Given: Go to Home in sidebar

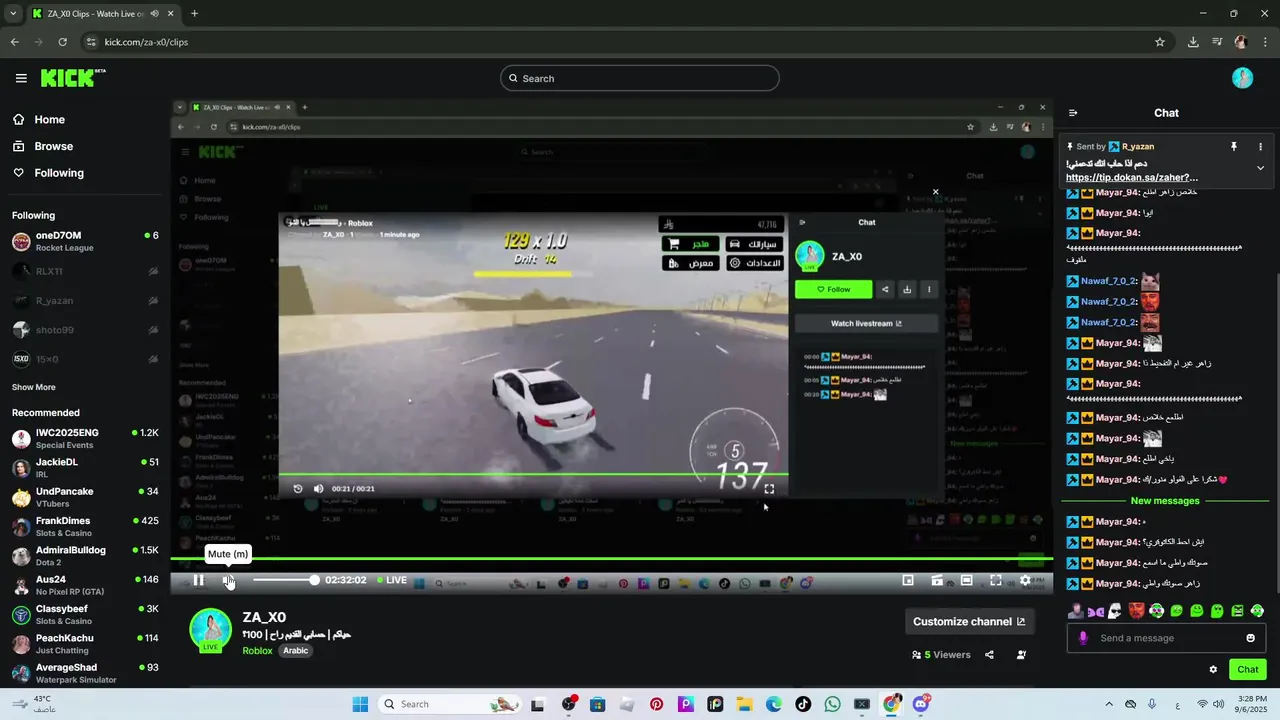Looking at the screenshot, I should 49,119.
